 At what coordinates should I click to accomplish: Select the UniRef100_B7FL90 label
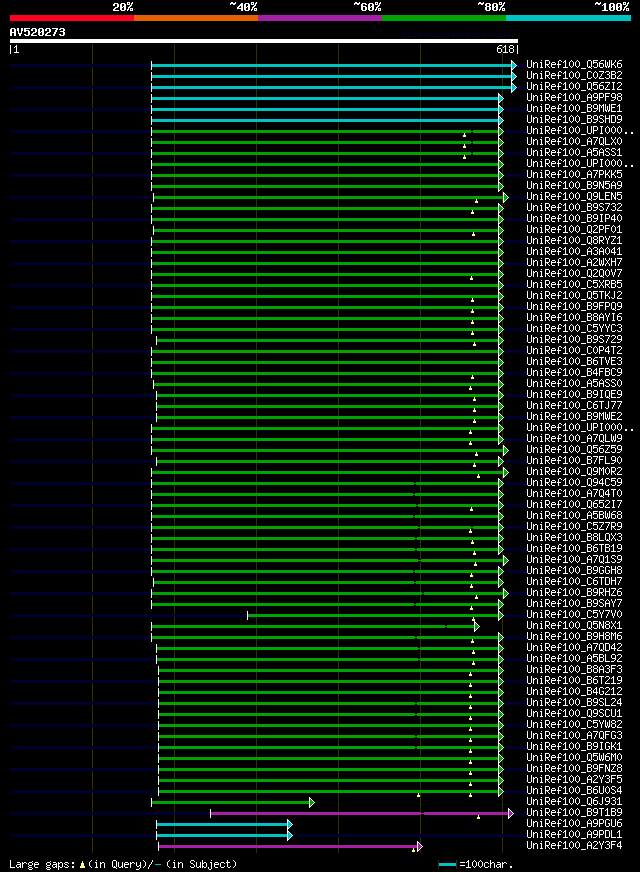point(574,460)
